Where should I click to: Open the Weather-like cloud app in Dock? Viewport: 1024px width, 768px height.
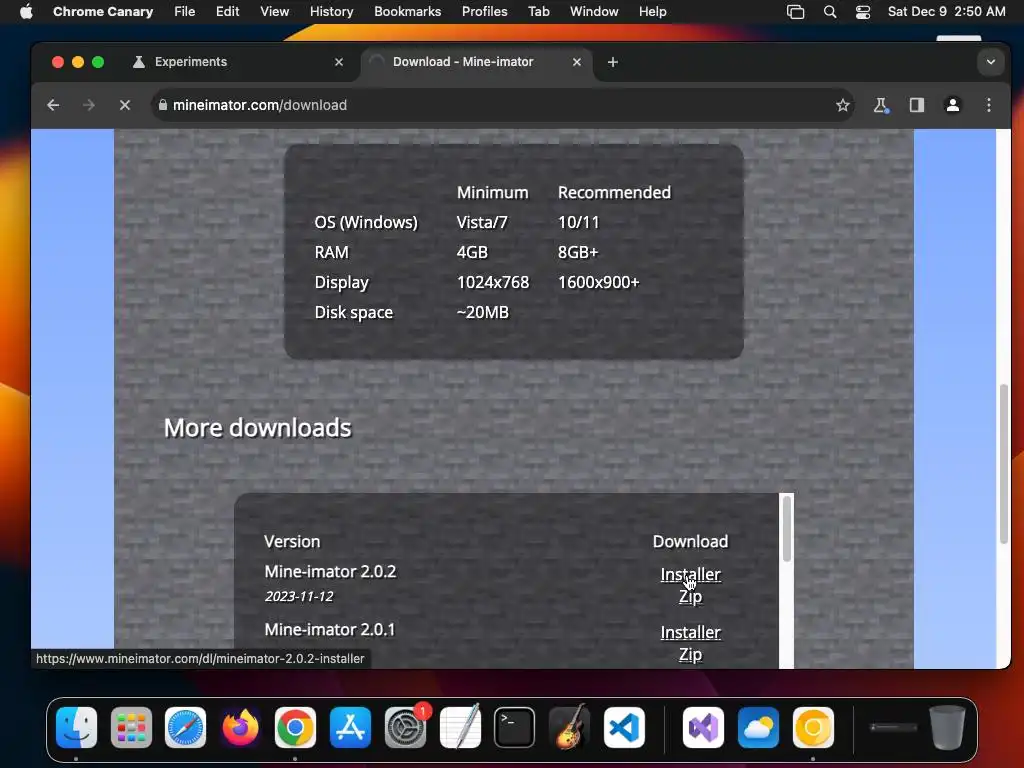coord(758,728)
